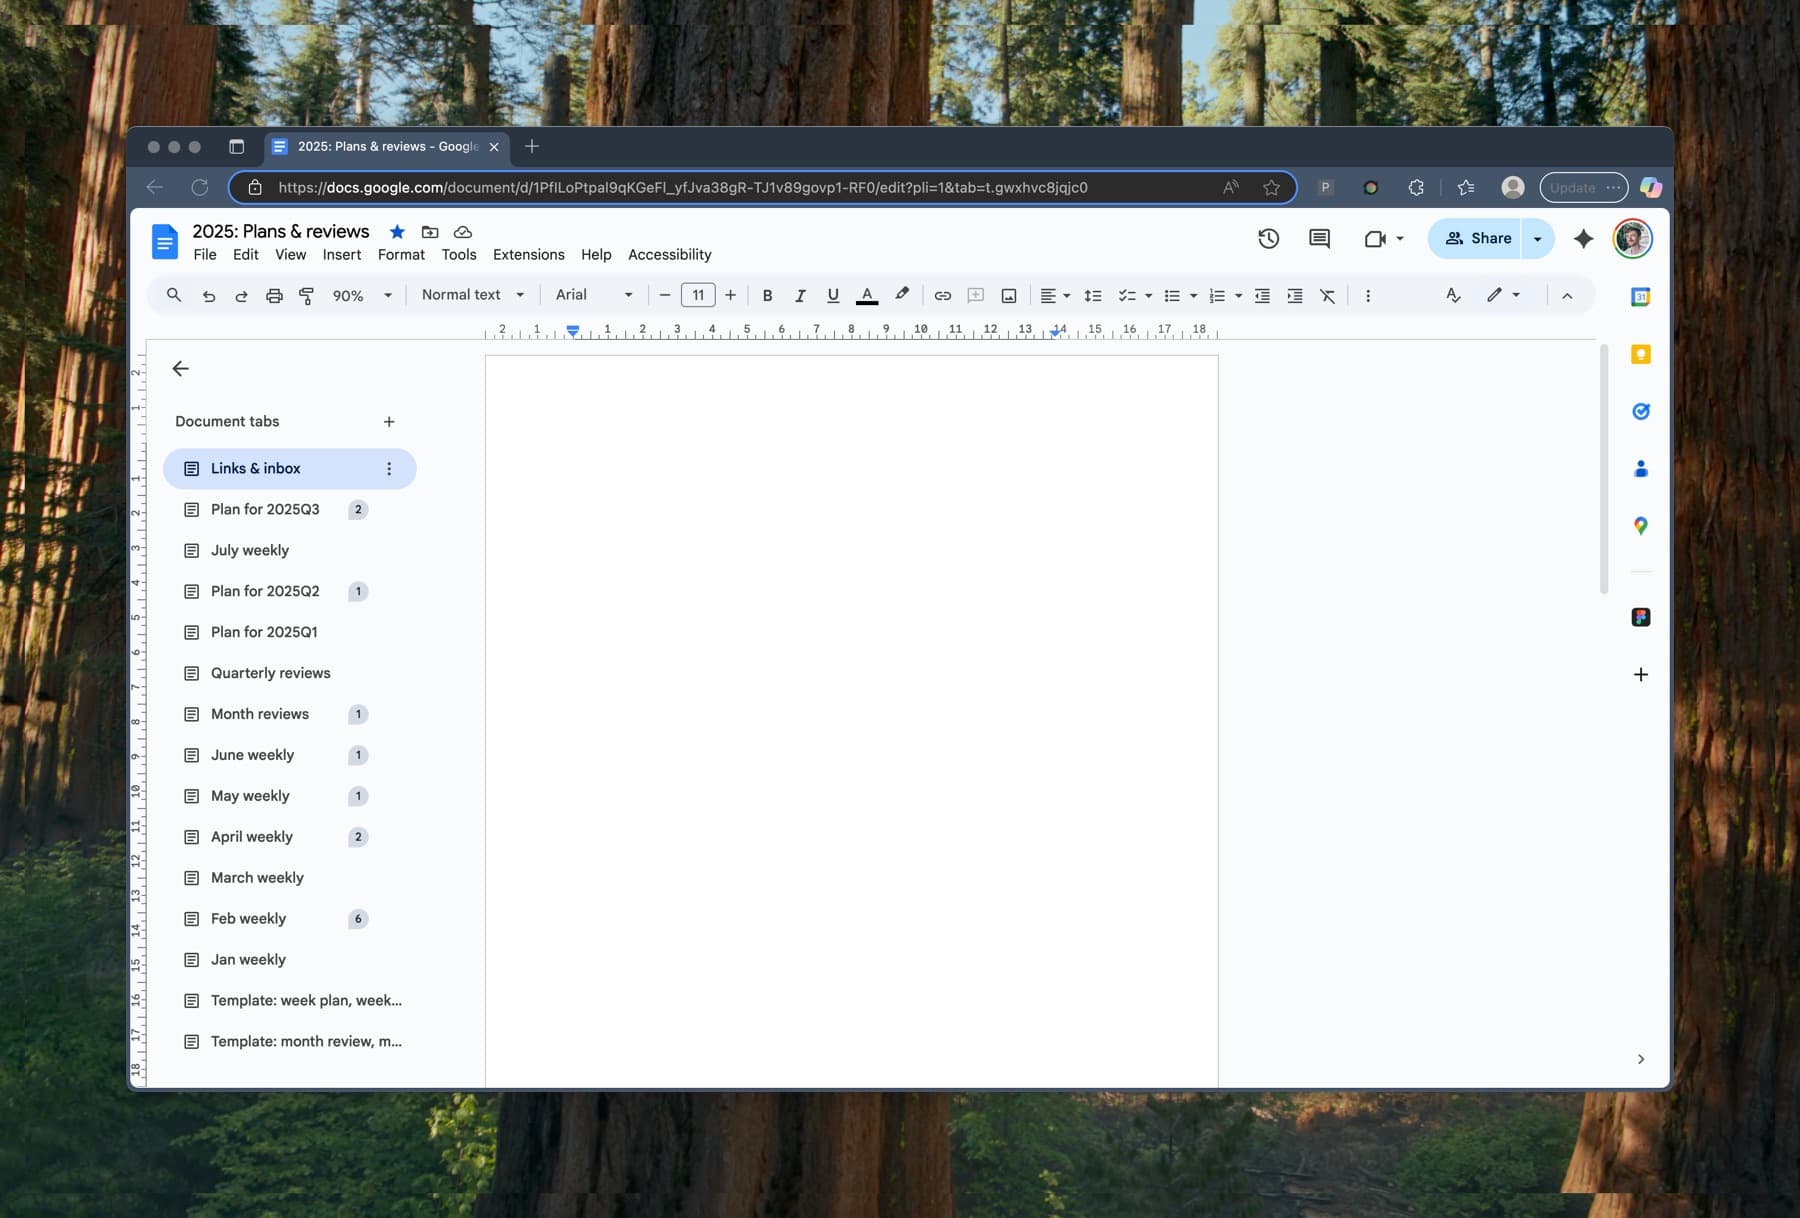Close the document tabs sidebar
Screen dimensions: 1800x1218
(x=180, y=369)
